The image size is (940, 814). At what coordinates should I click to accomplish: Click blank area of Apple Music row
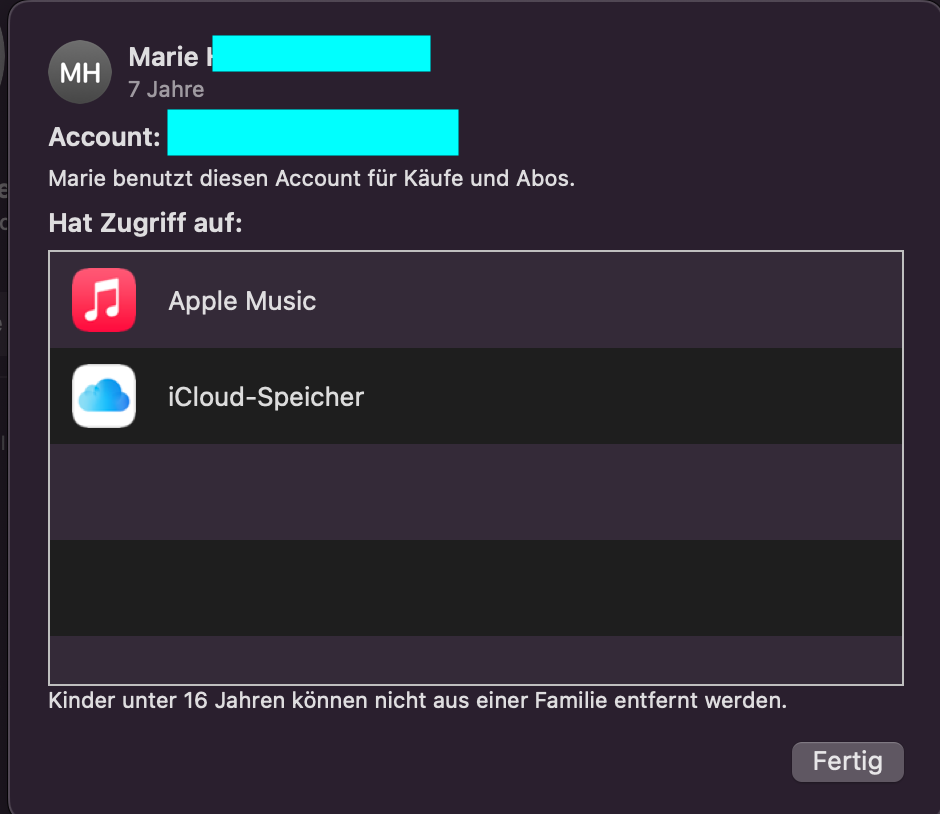(x=620, y=300)
